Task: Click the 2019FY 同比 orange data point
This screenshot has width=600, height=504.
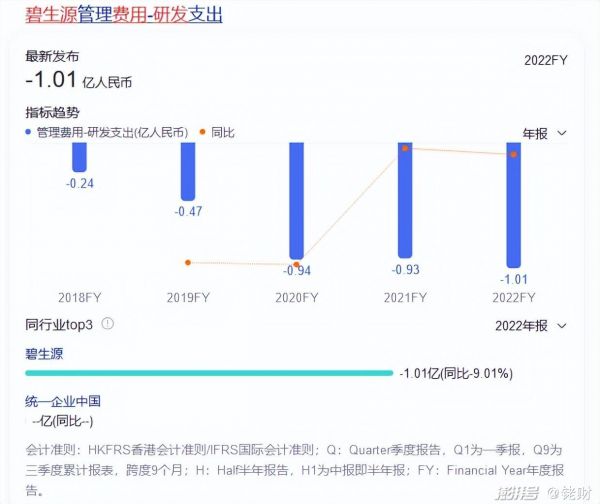Action: tap(188, 263)
